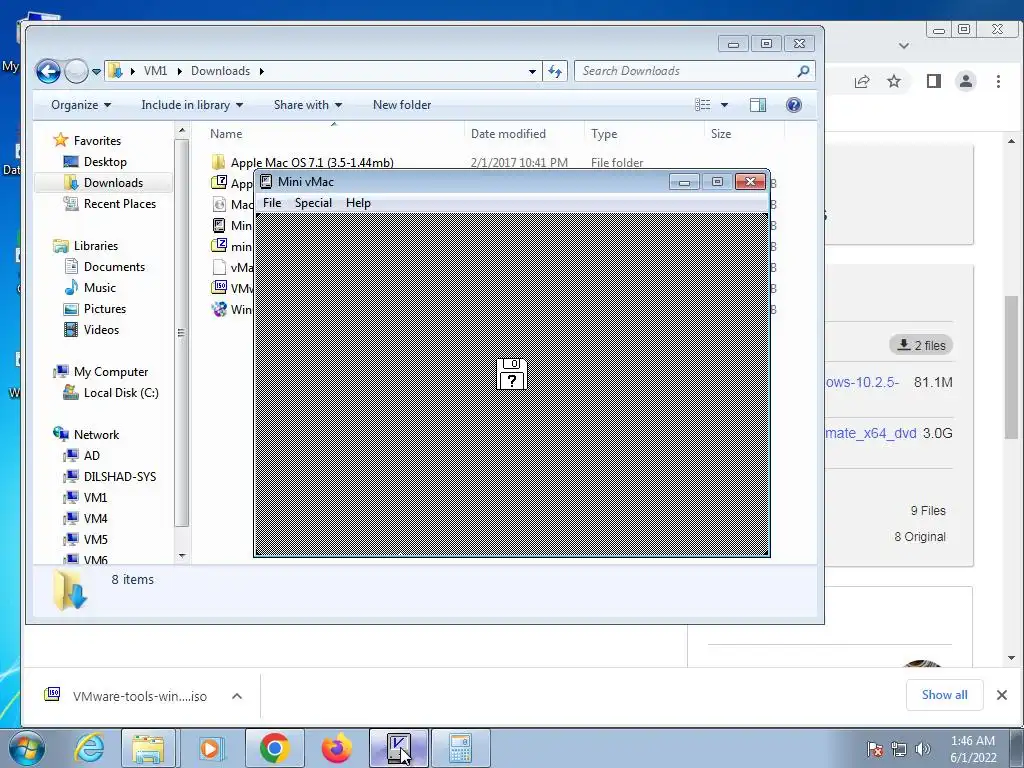This screenshot has height=768, width=1024.
Task: Select Recent Places under Favorites
Action: [x=120, y=204]
